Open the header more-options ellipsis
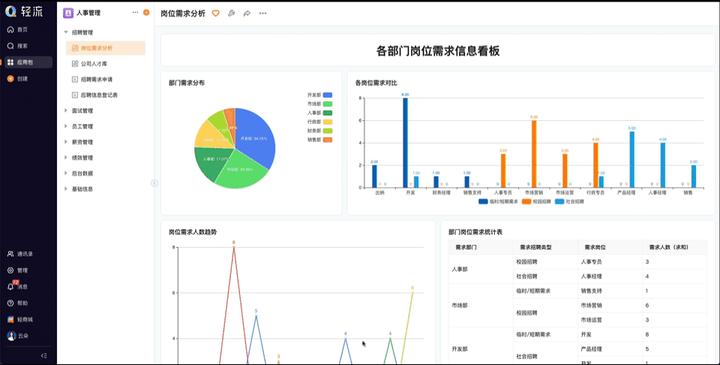 263,13
